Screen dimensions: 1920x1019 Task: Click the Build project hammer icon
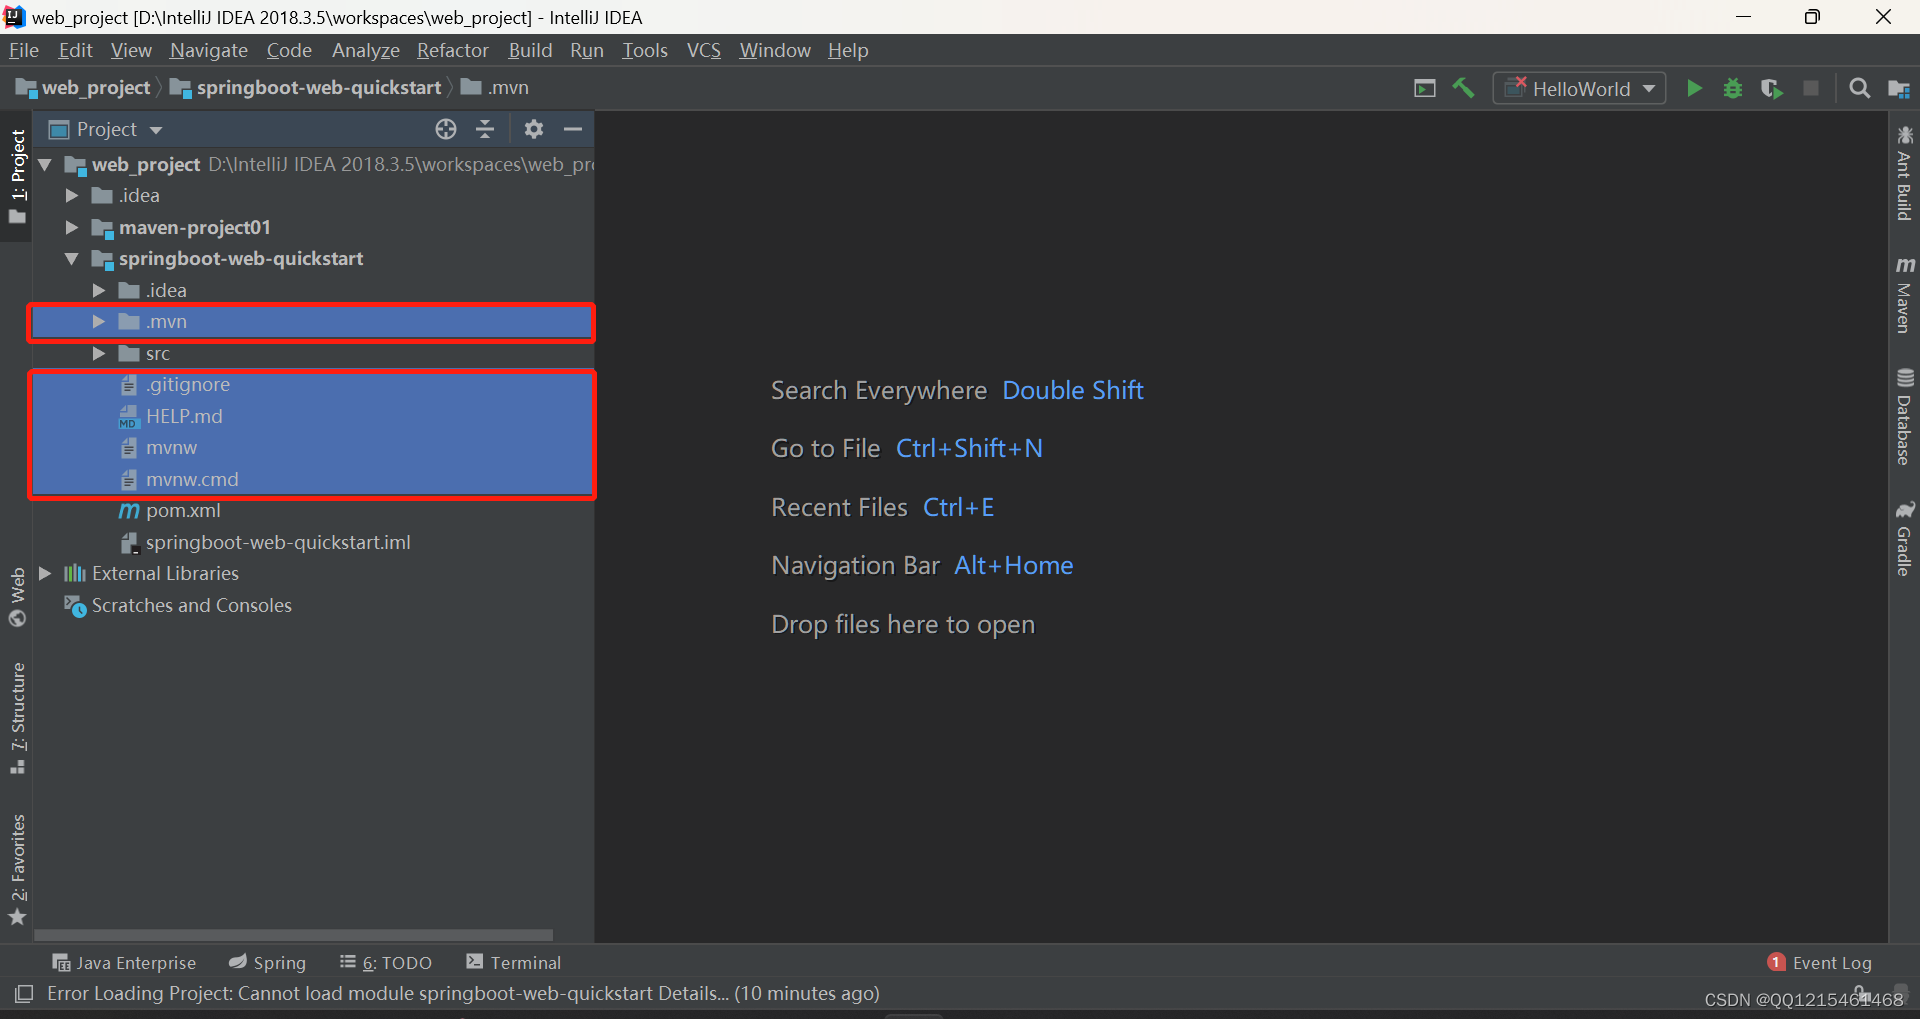coord(1463,88)
